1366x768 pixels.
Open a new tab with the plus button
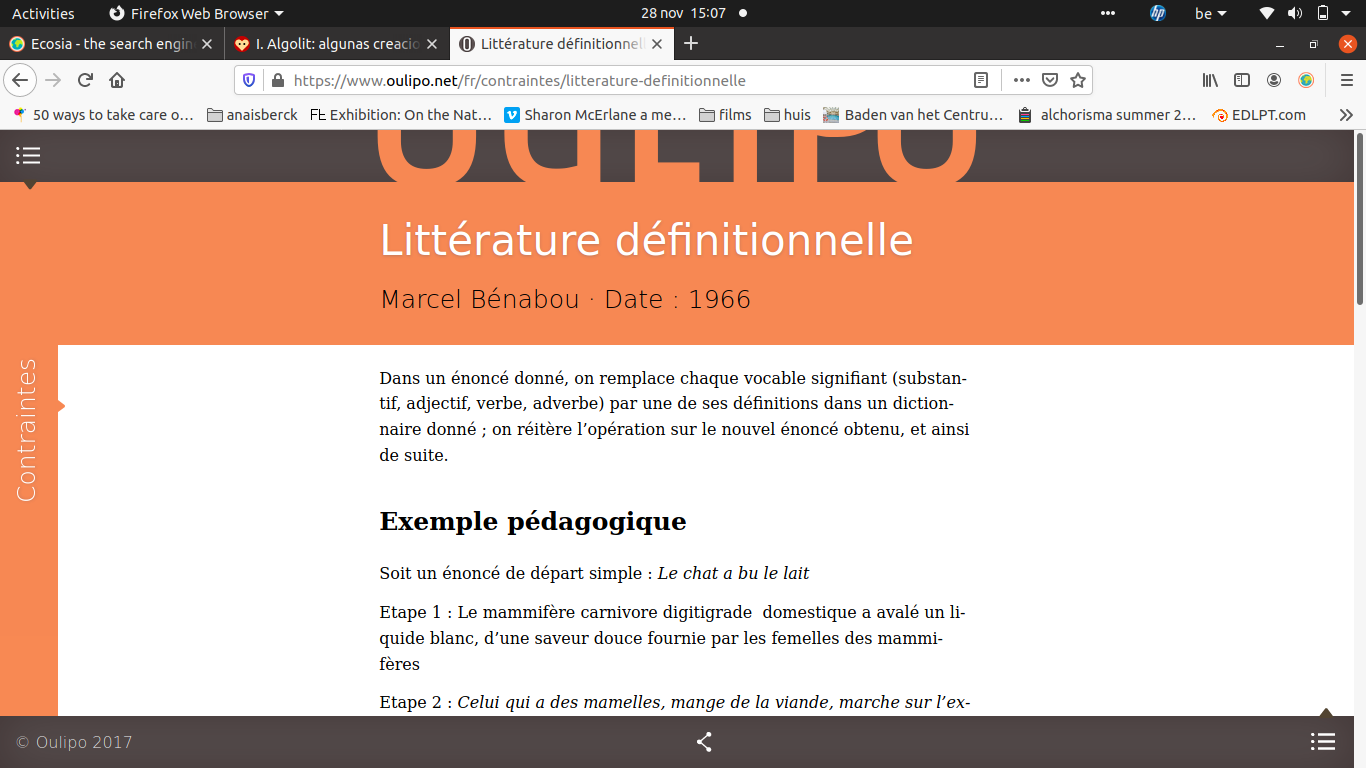point(690,43)
